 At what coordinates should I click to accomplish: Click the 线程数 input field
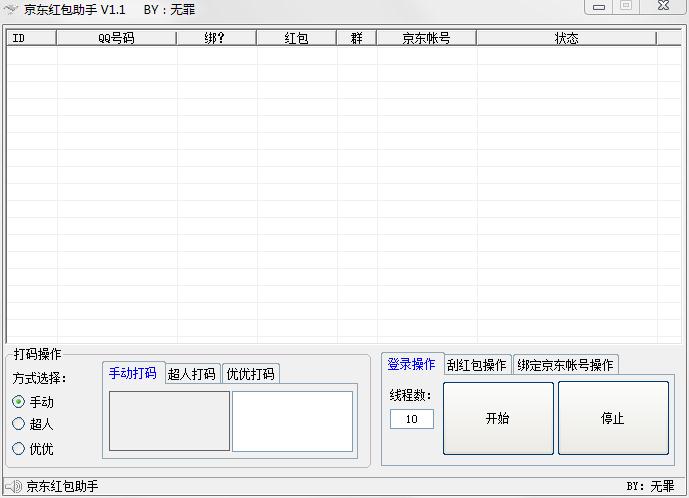click(x=412, y=419)
